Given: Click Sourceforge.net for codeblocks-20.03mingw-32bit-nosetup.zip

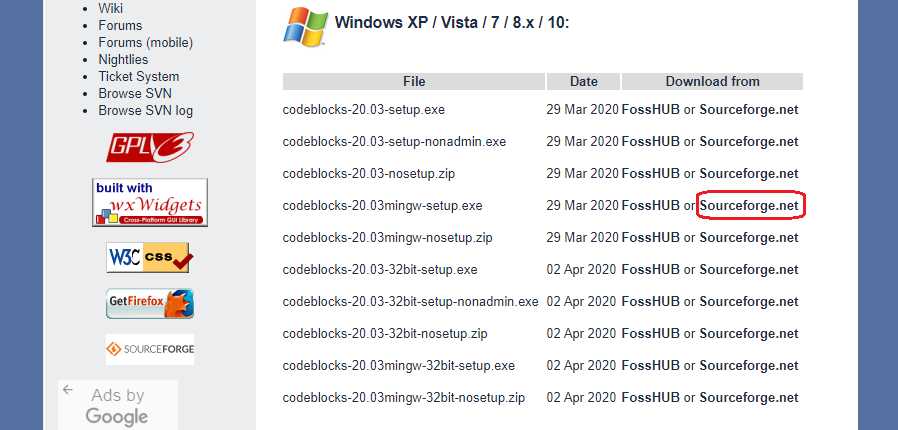Looking at the screenshot, I should click(749, 397).
